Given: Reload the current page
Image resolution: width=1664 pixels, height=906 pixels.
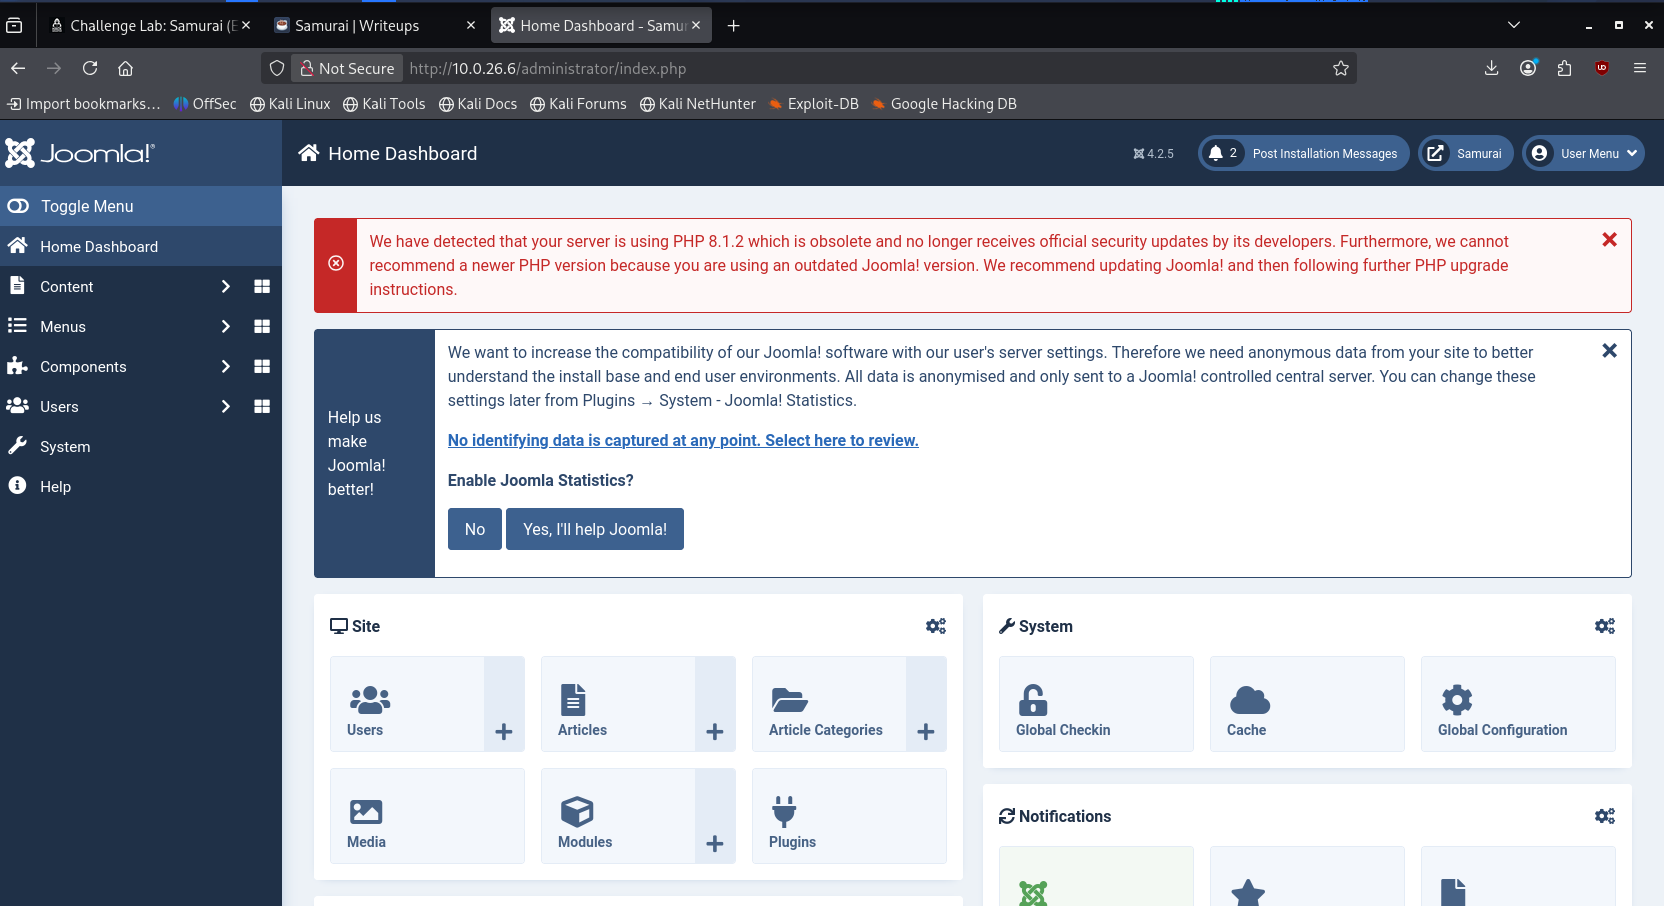Looking at the screenshot, I should click(x=90, y=68).
